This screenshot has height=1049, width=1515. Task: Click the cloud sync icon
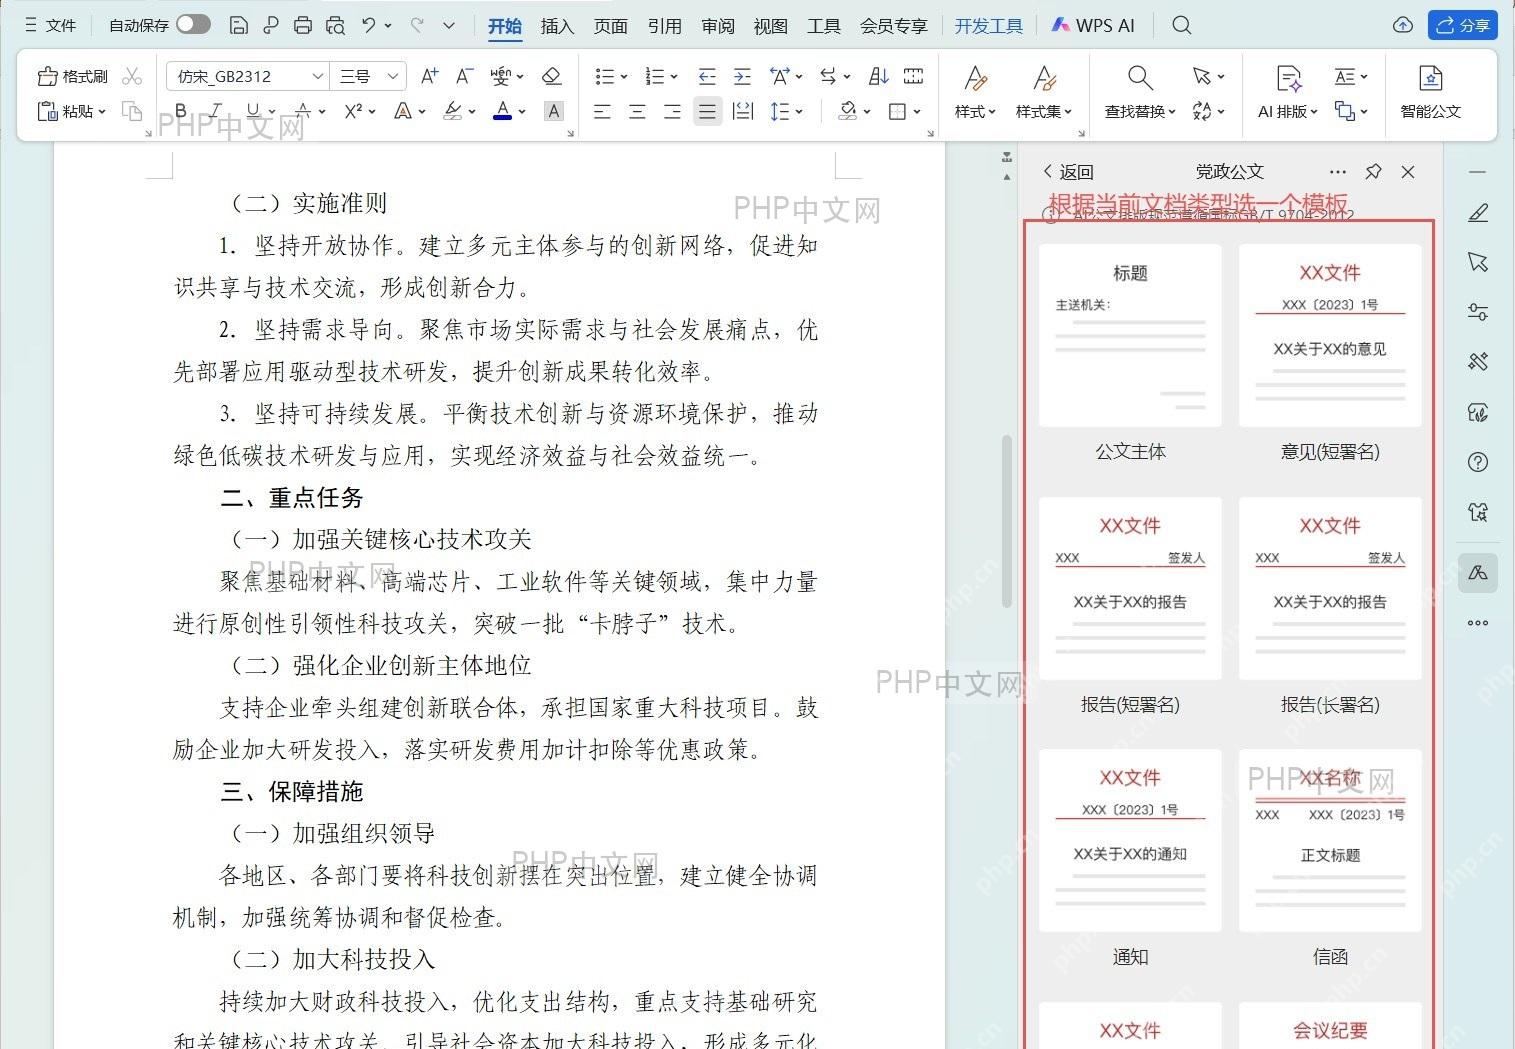[1403, 25]
